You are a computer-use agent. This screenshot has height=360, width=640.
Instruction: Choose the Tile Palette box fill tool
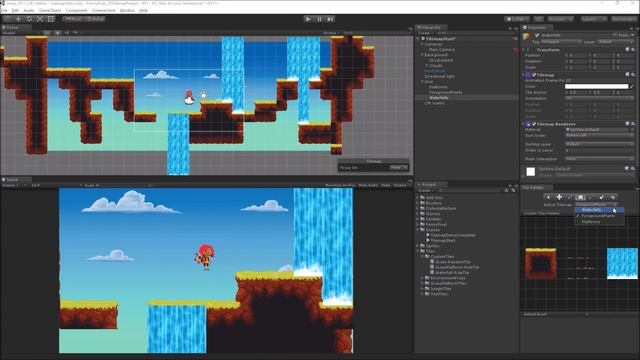click(x=580, y=197)
